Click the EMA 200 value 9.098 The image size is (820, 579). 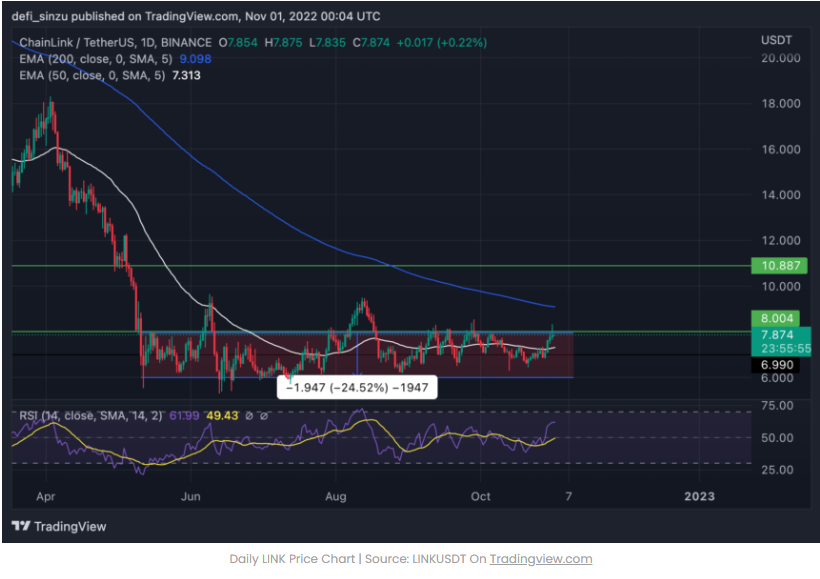tap(195, 59)
